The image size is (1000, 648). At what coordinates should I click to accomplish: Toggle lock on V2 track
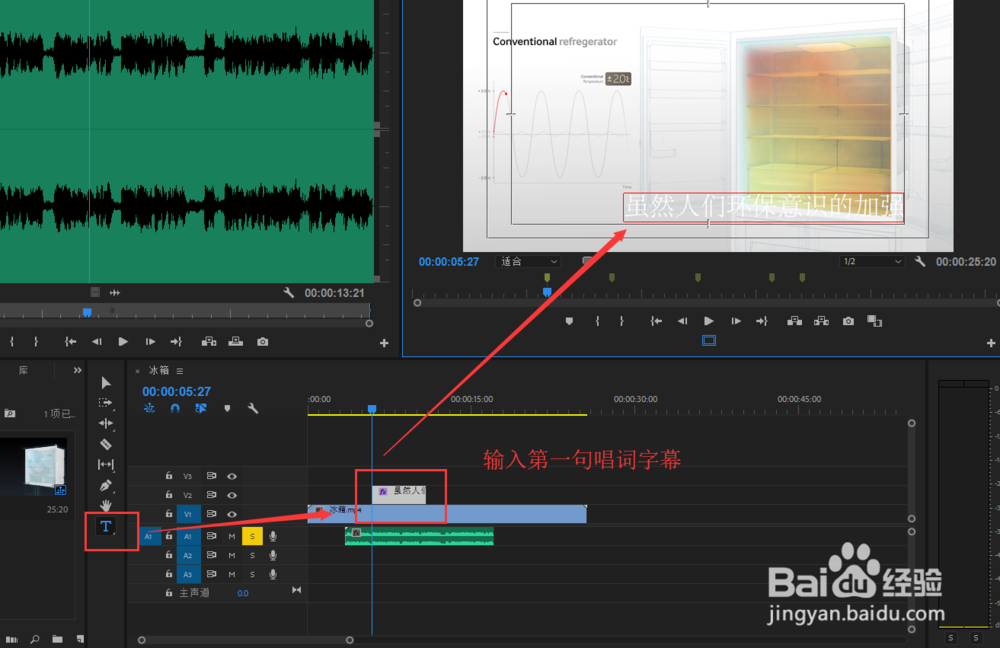(169, 494)
